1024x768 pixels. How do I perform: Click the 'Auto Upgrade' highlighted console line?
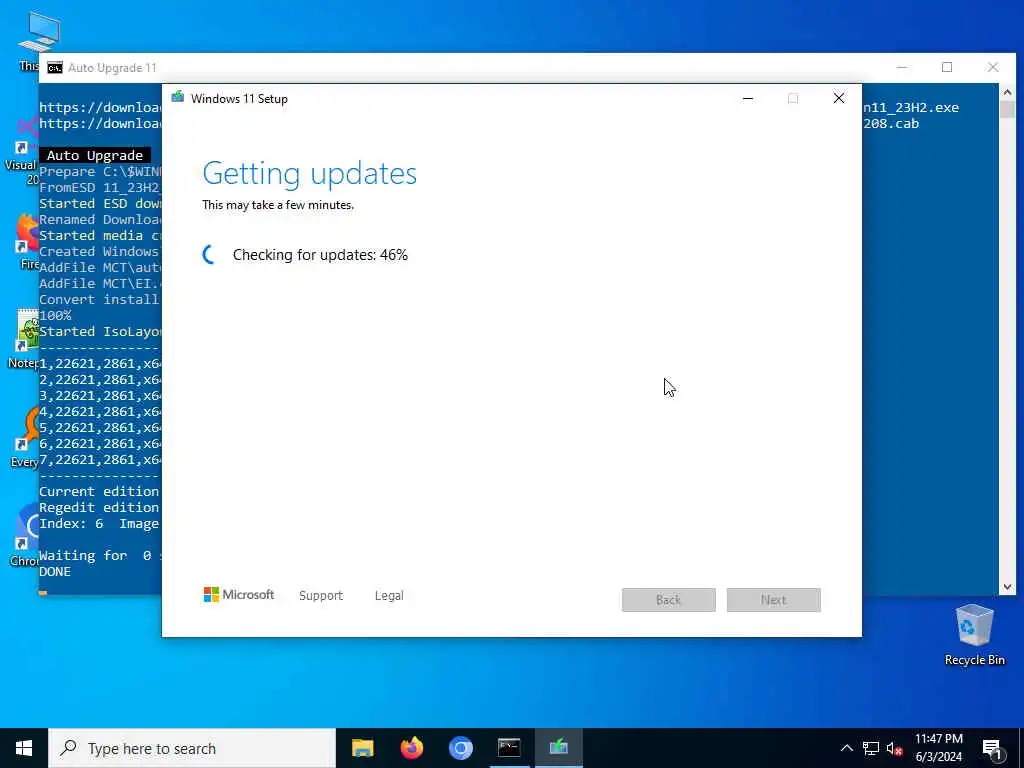pyautogui.click(x=95, y=155)
